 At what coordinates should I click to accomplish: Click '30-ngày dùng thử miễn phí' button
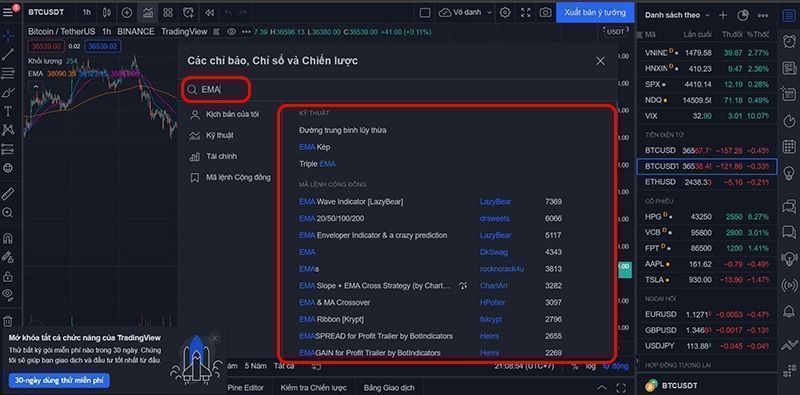(x=59, y=381)
